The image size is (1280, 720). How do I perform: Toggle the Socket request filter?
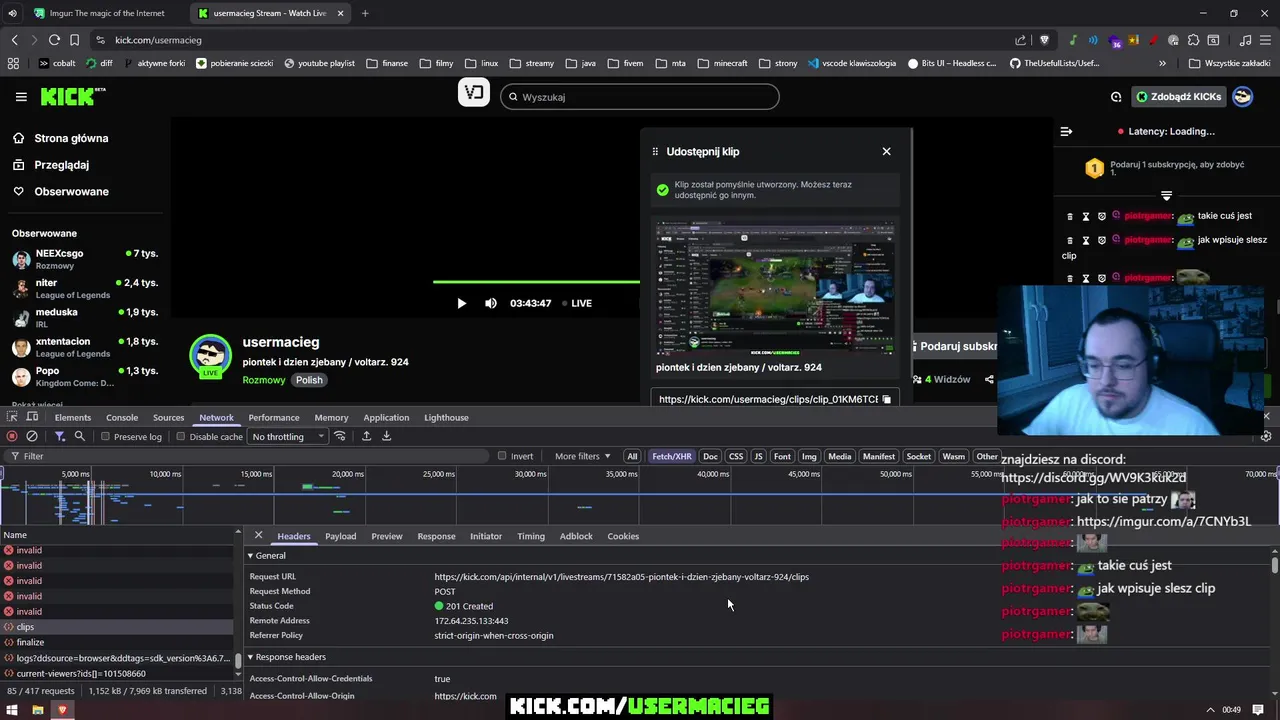coord(918,456)
